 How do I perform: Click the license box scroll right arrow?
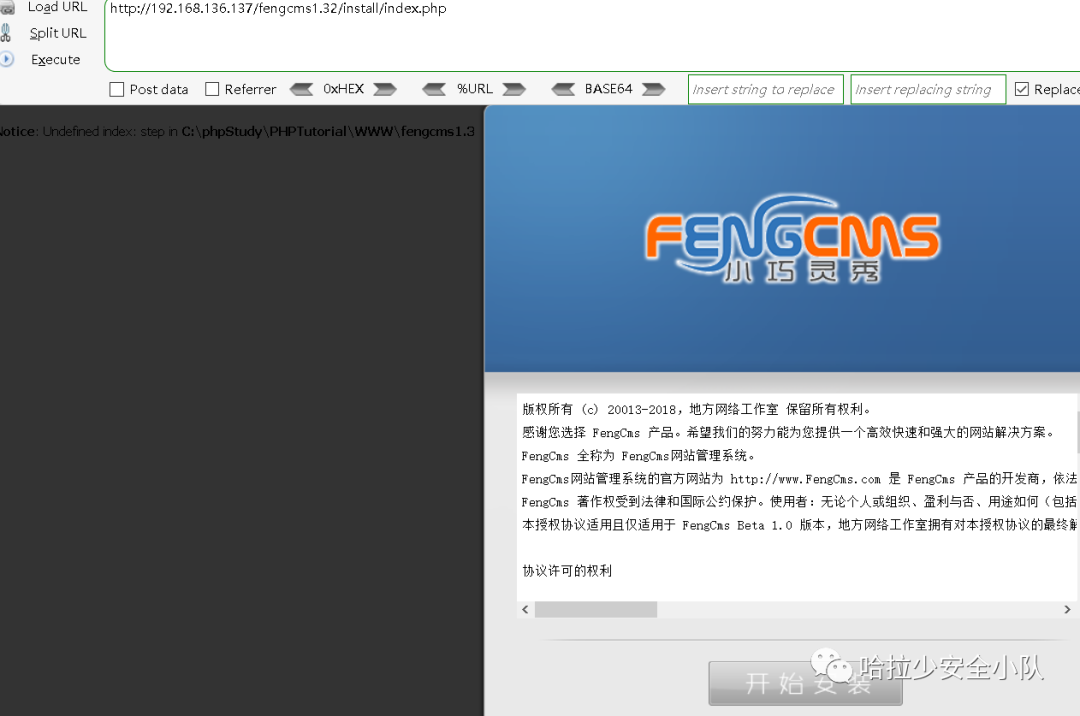click(x=1068, y=609)
